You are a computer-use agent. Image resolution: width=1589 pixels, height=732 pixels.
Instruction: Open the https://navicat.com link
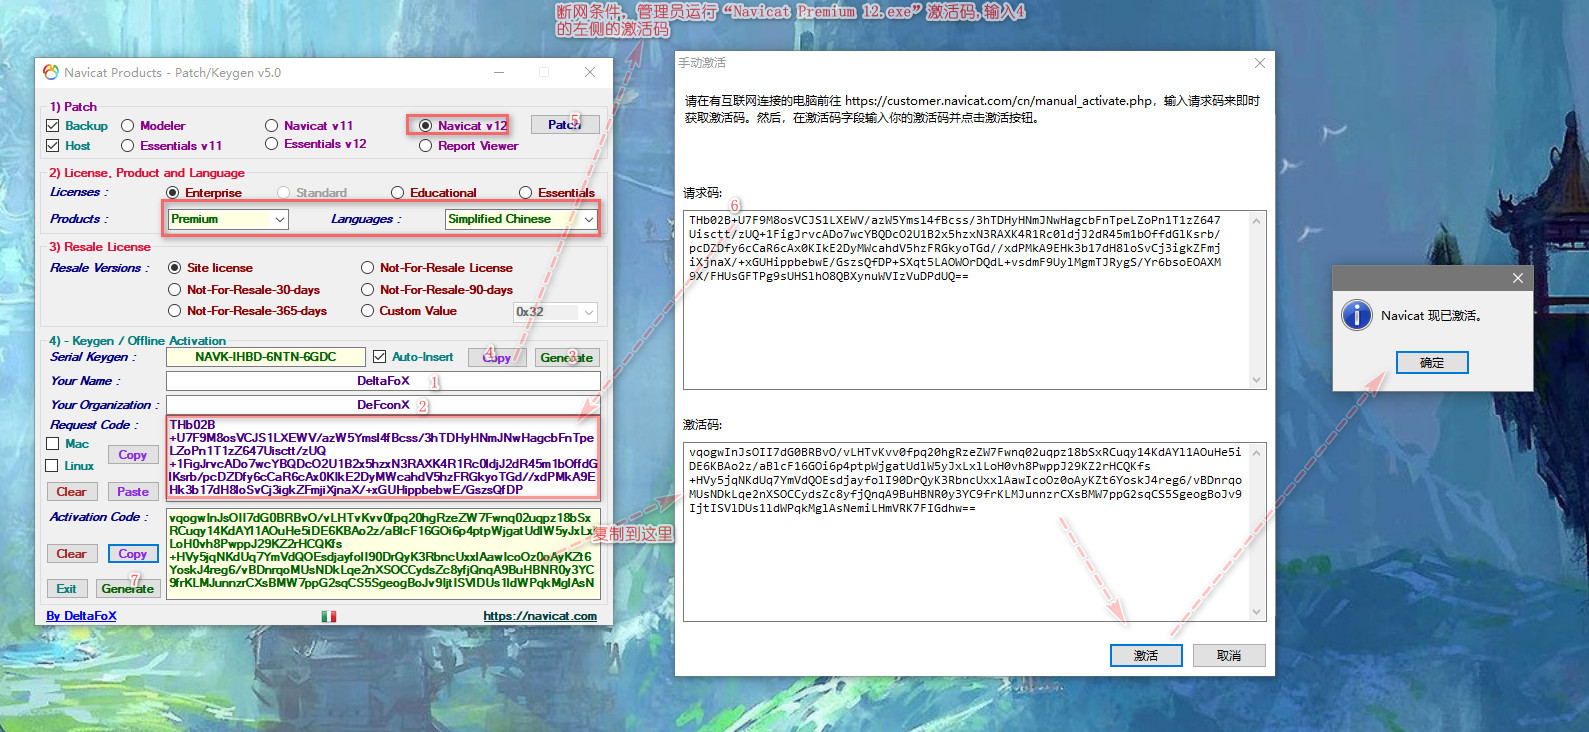[540, 616]
